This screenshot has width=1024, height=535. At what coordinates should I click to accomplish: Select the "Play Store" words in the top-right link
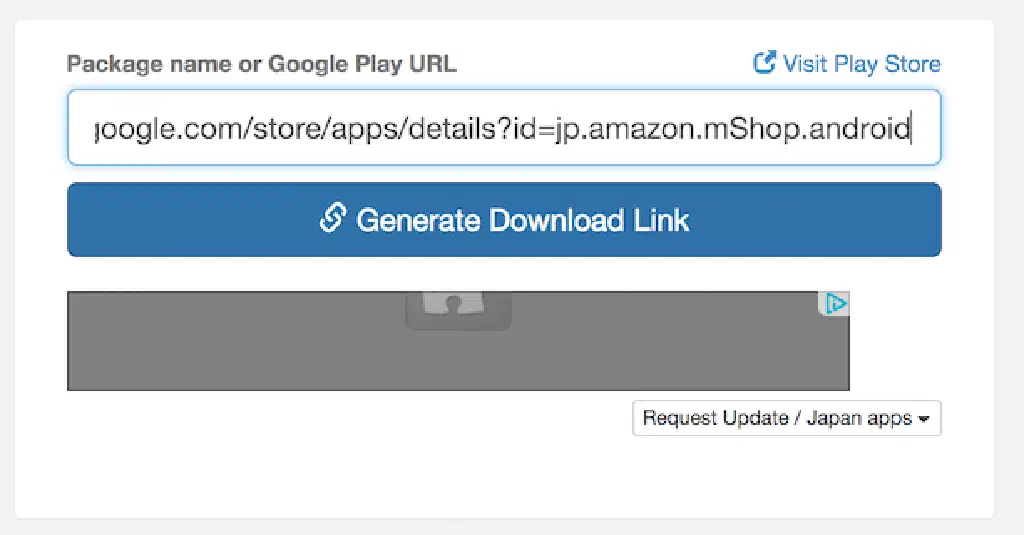[x=887, y=64]
